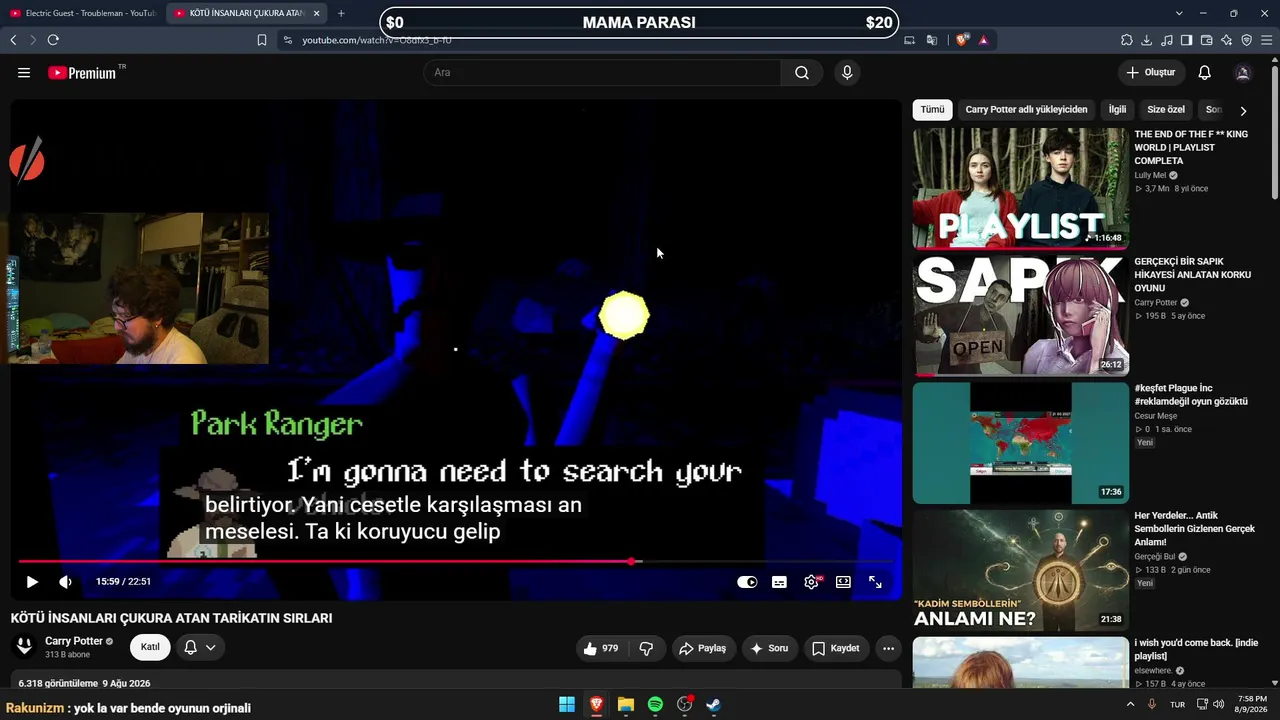Open the Plague Inc video thumbnail
Image resolution: width=1280 pixels, height=720 pixels.
click(x=1020, y=443)
